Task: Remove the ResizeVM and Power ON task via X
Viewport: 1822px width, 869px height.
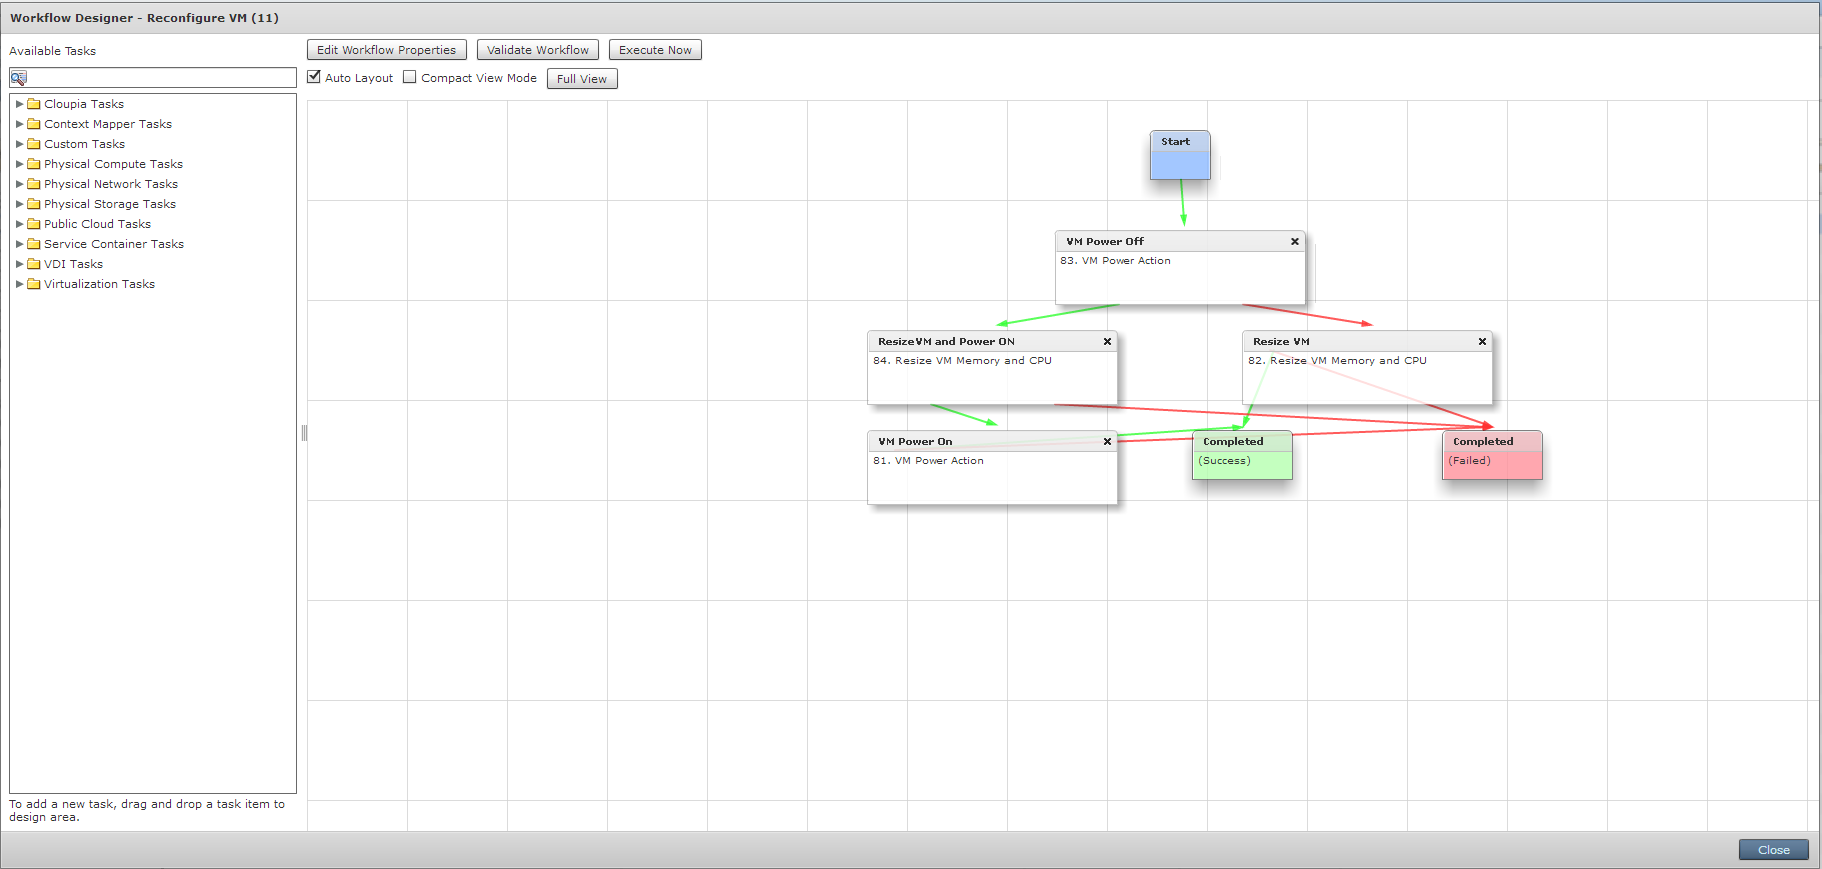Action: (1107, 341)
